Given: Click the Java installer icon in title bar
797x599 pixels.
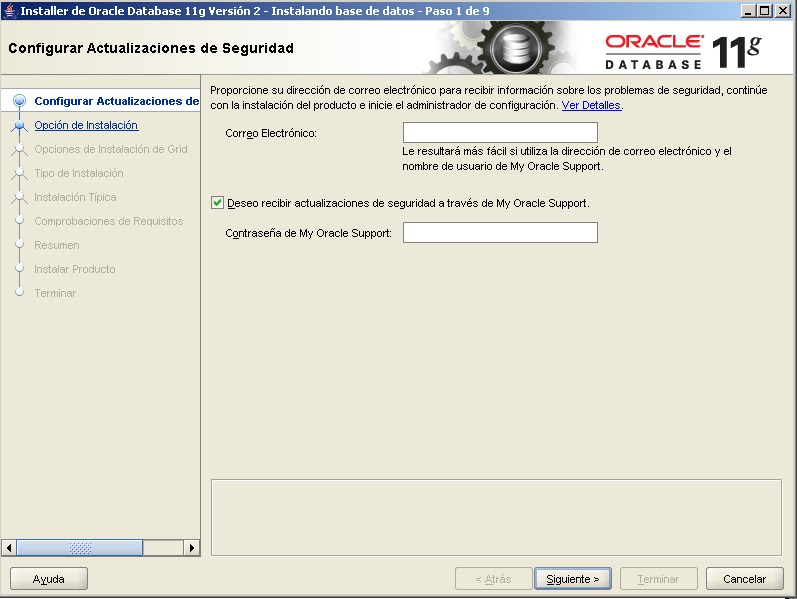Looking at the screenshot, I should 10,10.
